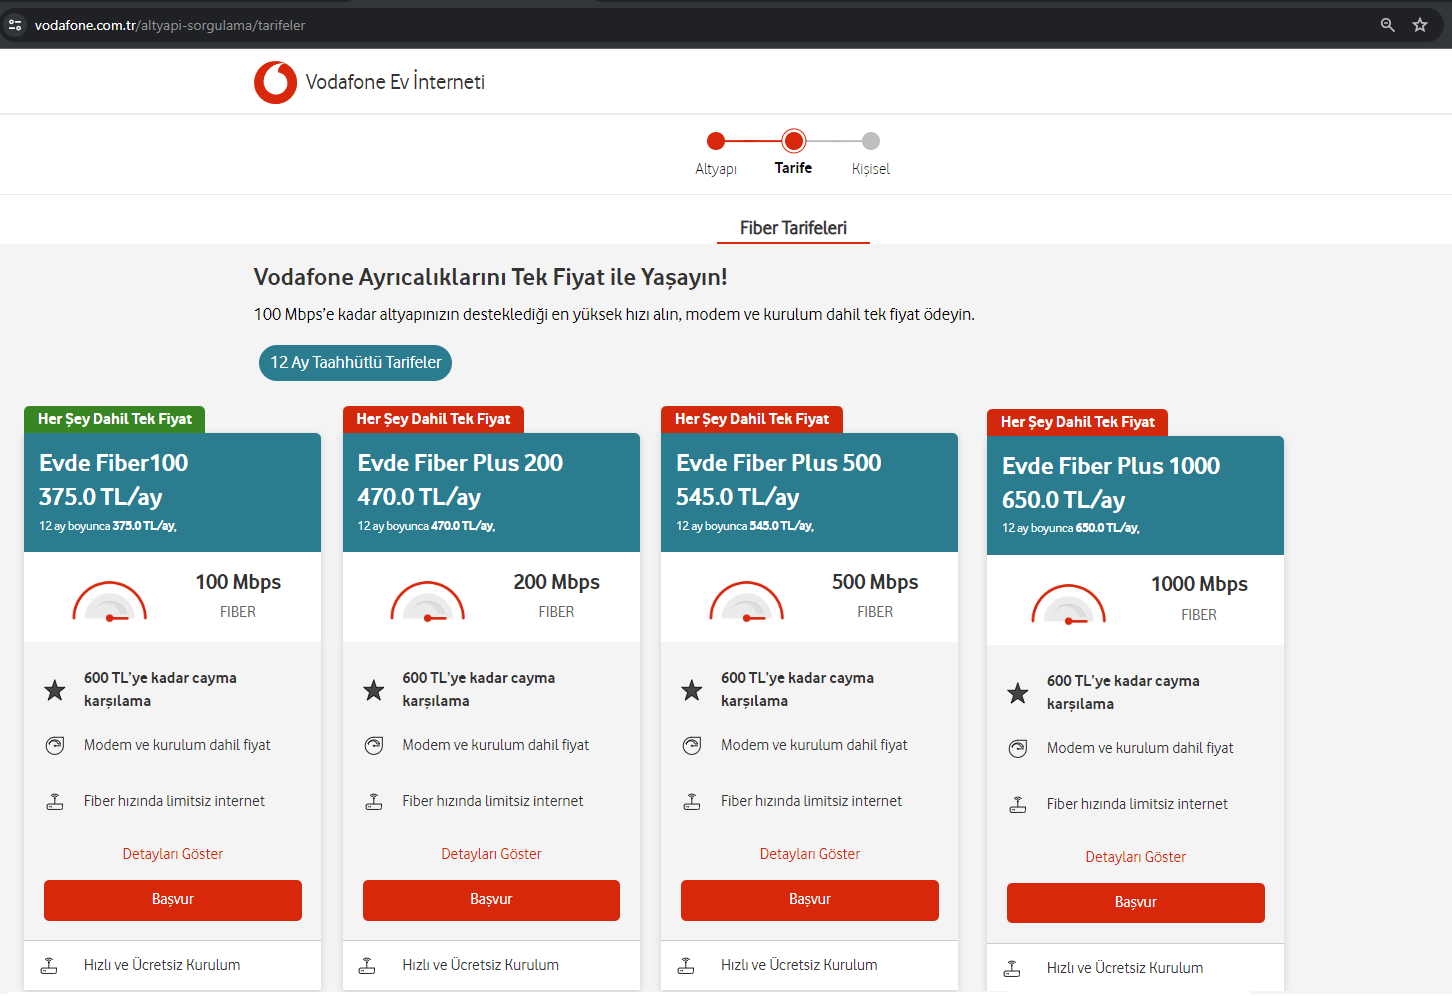The height and width of the screenshot is (996, 1452).
Task: Click the limitless internet icon in Fiber Plus 500
Action: [x=692, y=801]
